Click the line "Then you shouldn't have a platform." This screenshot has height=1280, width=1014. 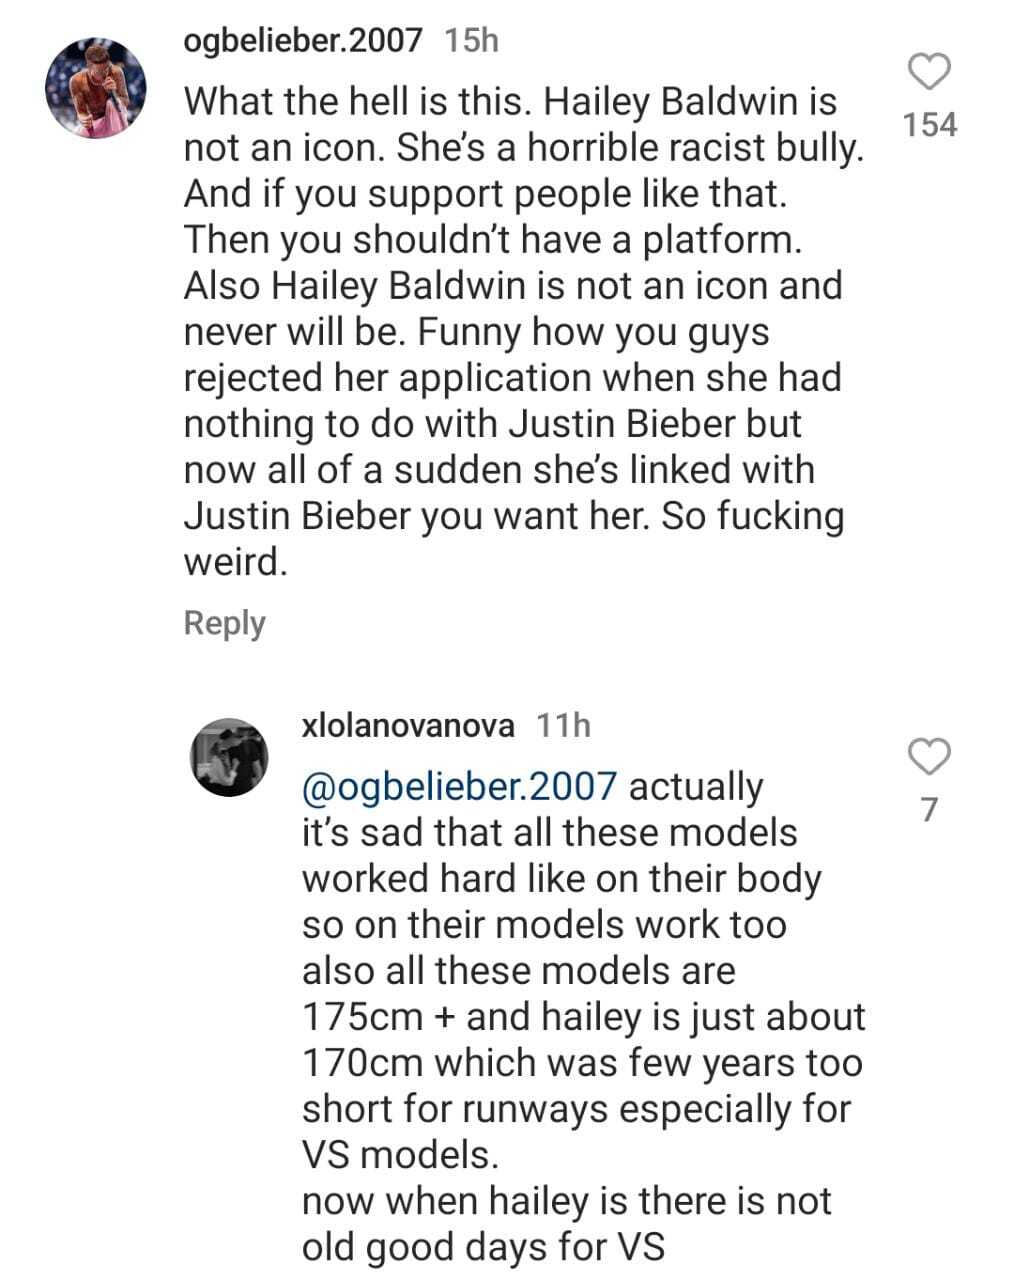(472, 240)
